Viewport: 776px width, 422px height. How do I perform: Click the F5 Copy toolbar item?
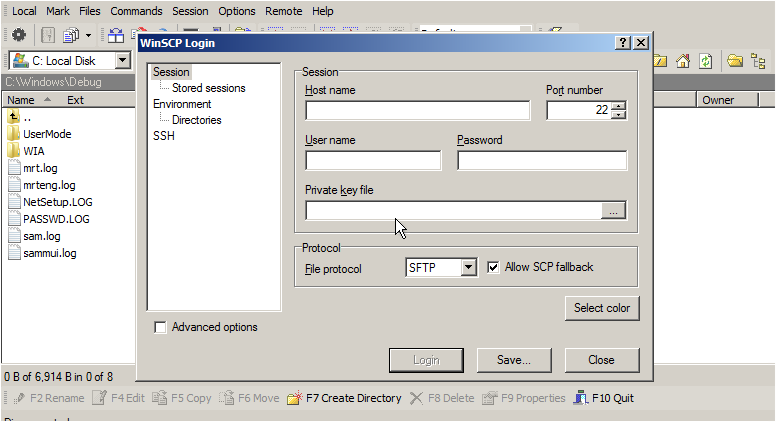point(182,398)
